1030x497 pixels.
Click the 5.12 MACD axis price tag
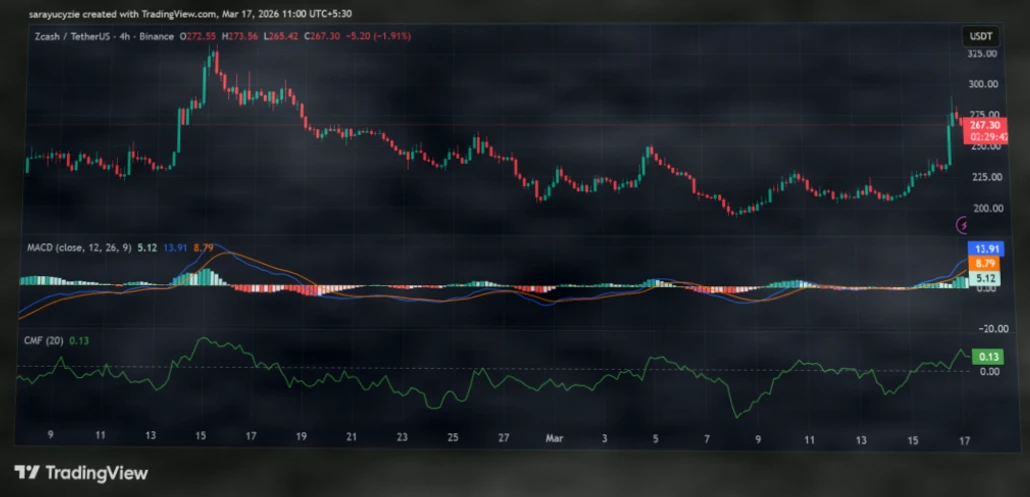983,278
